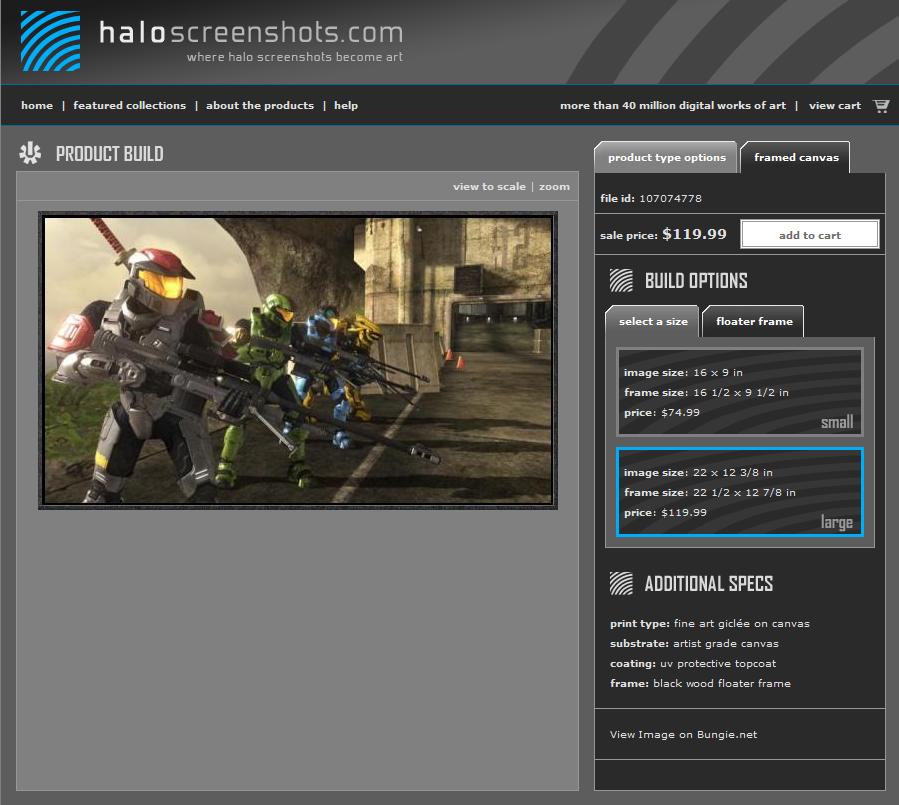This screenshot has width=899, height=805.
Task: Open the select a size tab
Action: pos(653,322)
